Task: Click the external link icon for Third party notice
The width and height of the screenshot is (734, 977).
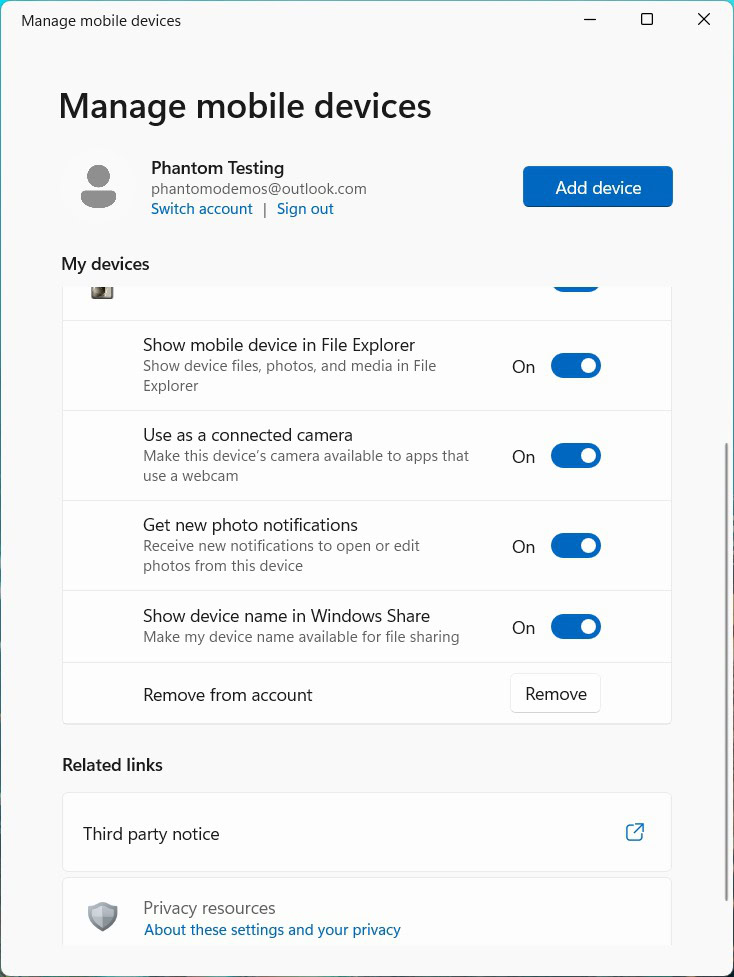Action: [x=634, y=832]
